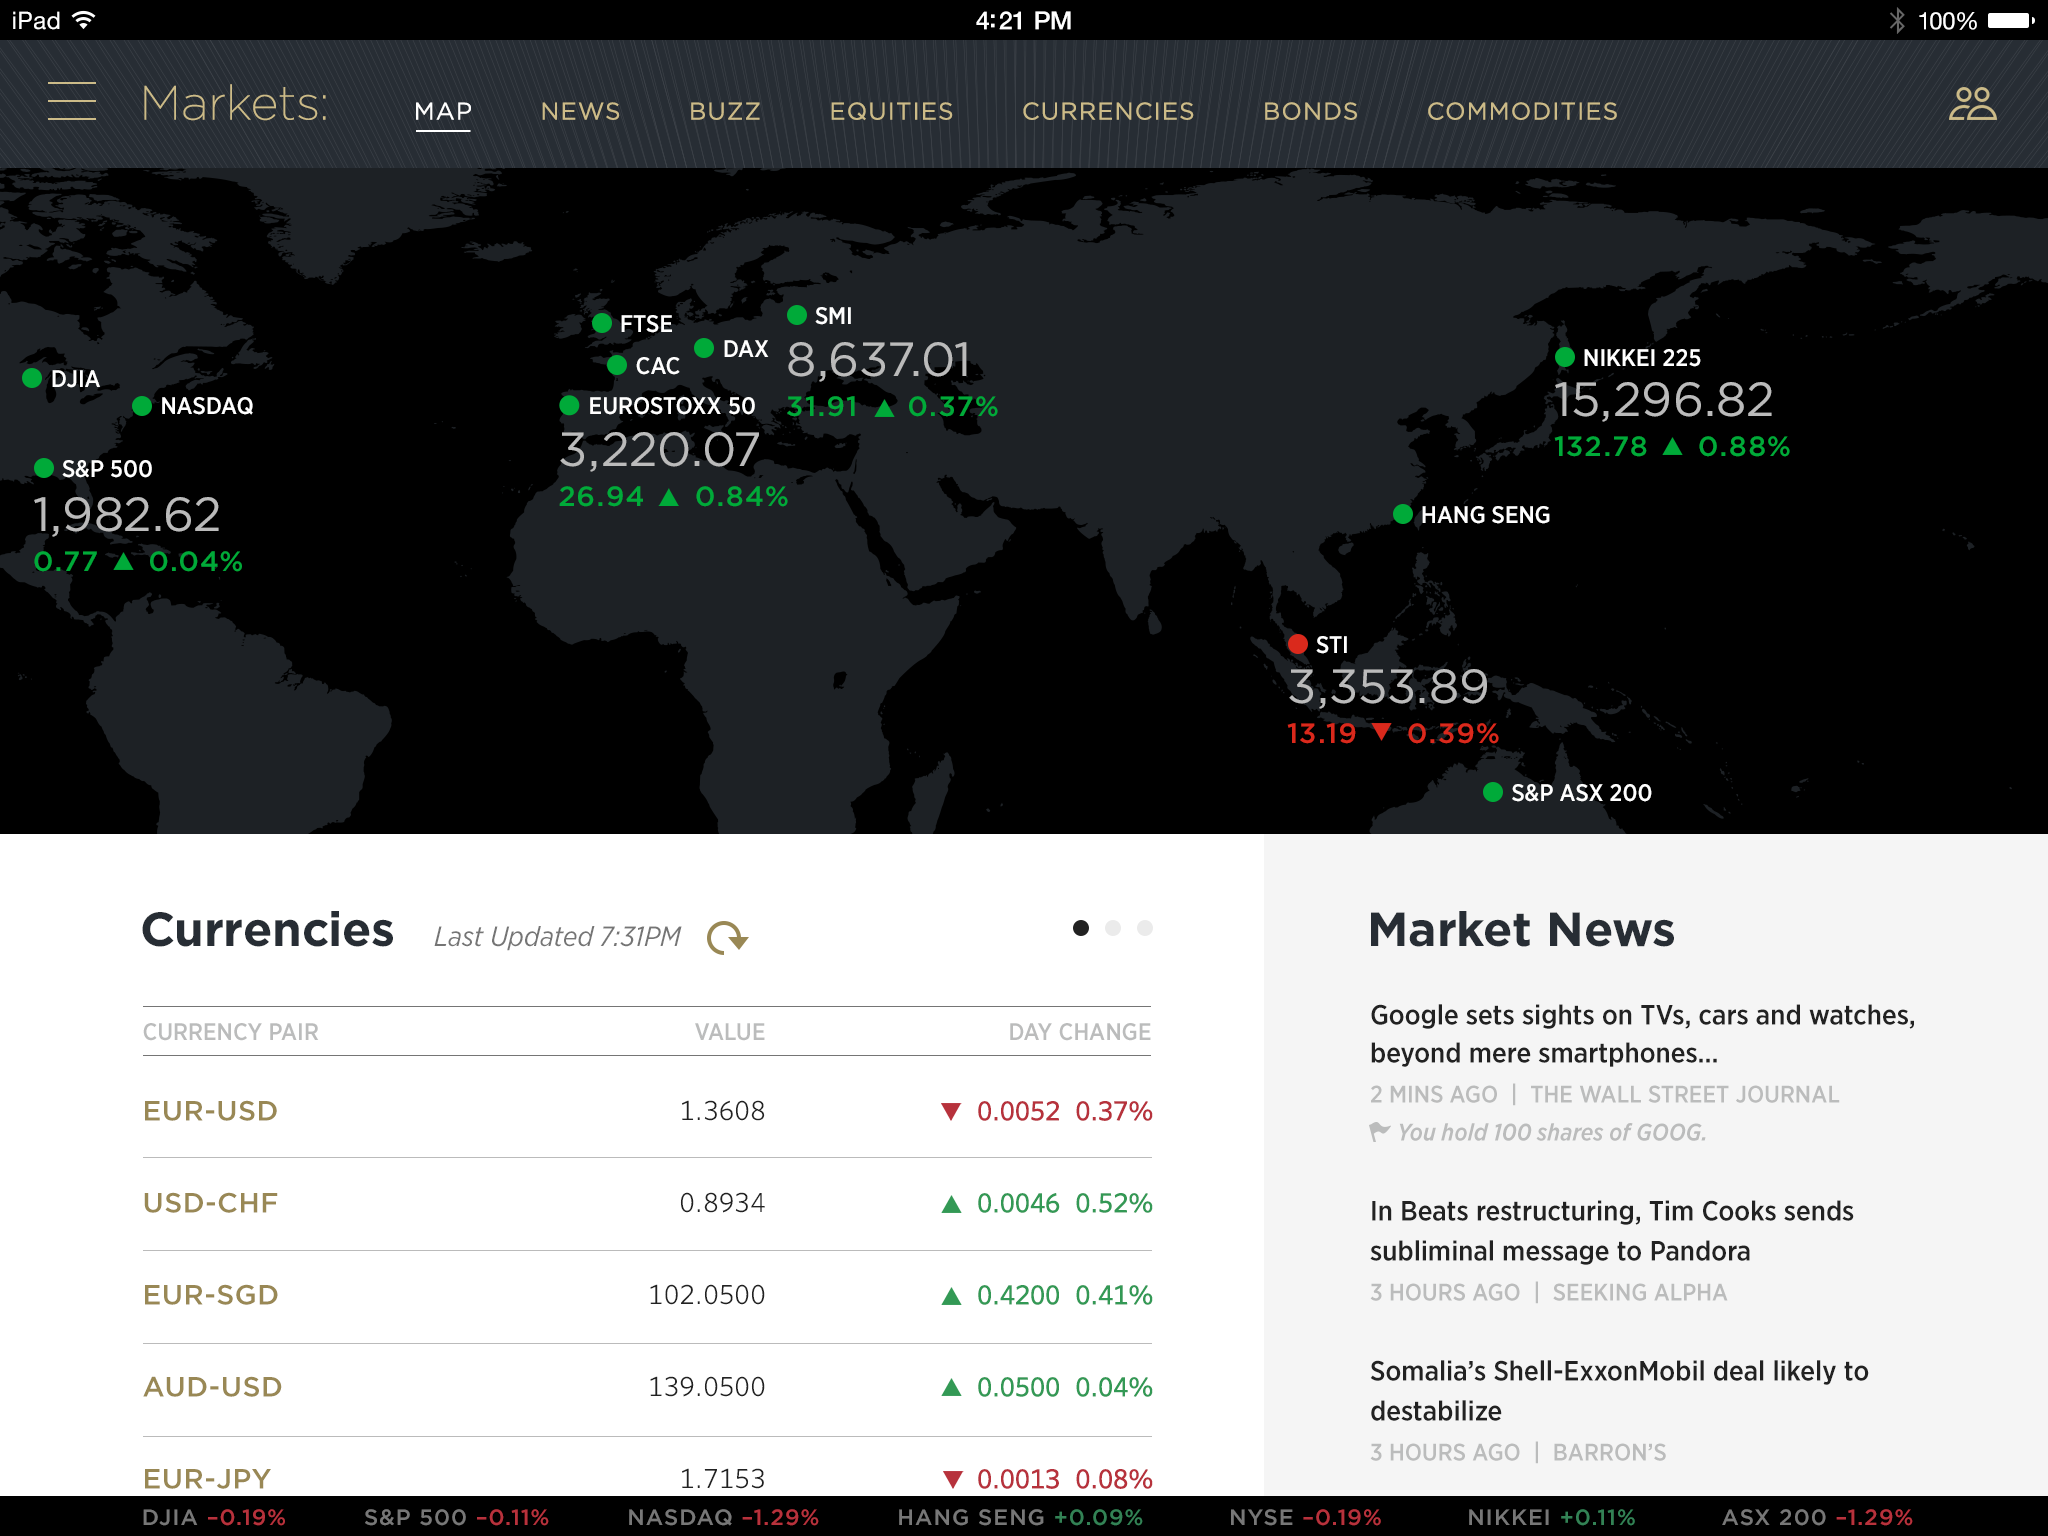Open the user accounts icon
This screenshot has height=1536, width=2048.
pyautogui.click(x=1972, y=104)
